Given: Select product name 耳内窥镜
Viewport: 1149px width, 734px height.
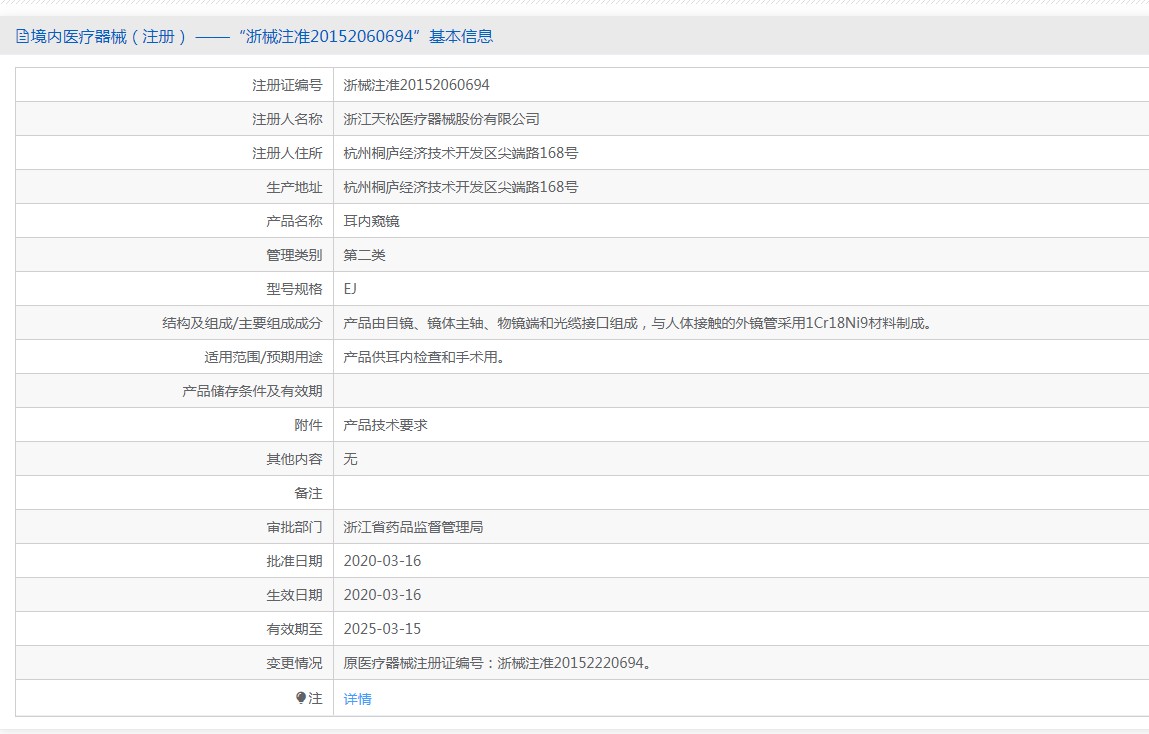Looking at the screenshot, I should click(x=371, y=221).
